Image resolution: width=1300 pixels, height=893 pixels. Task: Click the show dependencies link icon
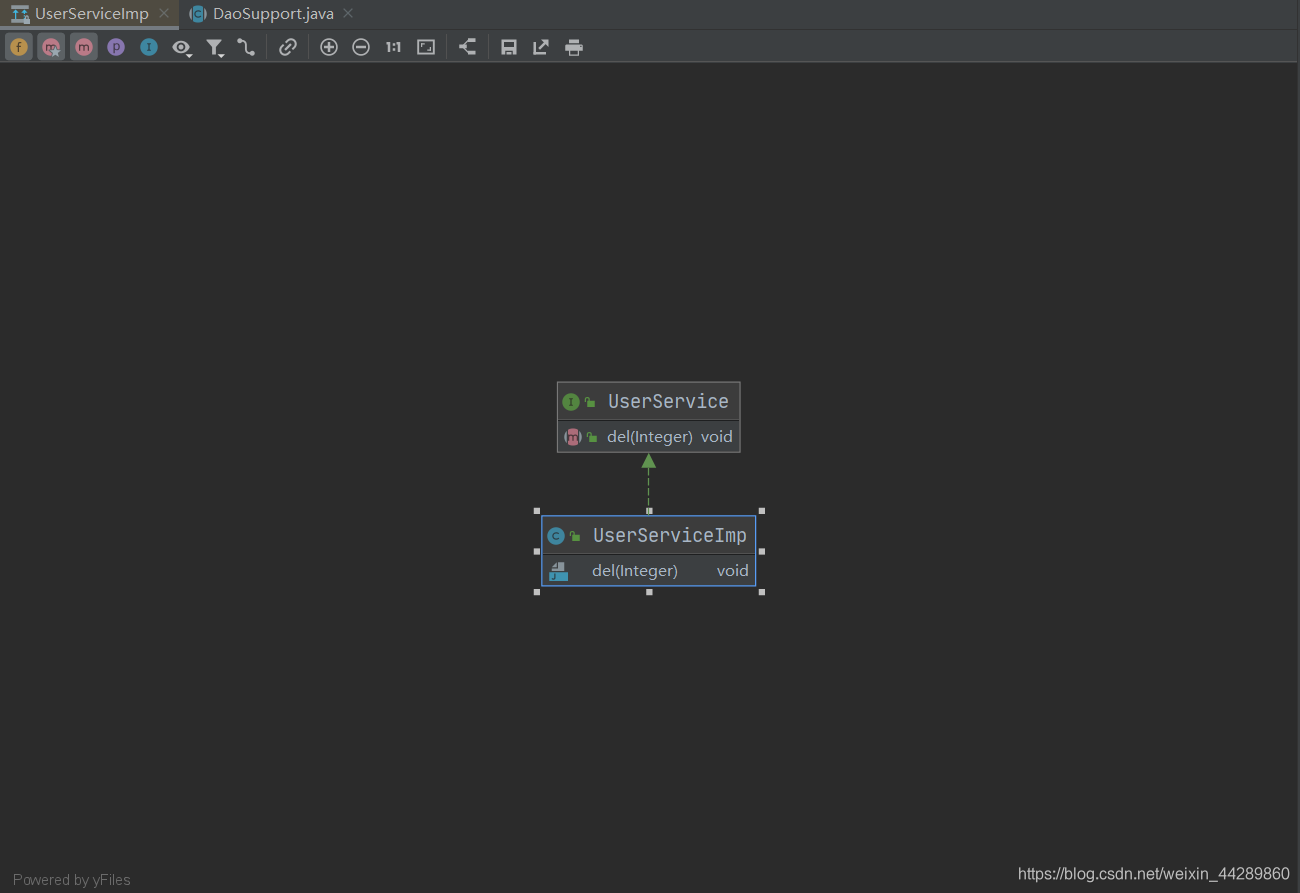288,47
